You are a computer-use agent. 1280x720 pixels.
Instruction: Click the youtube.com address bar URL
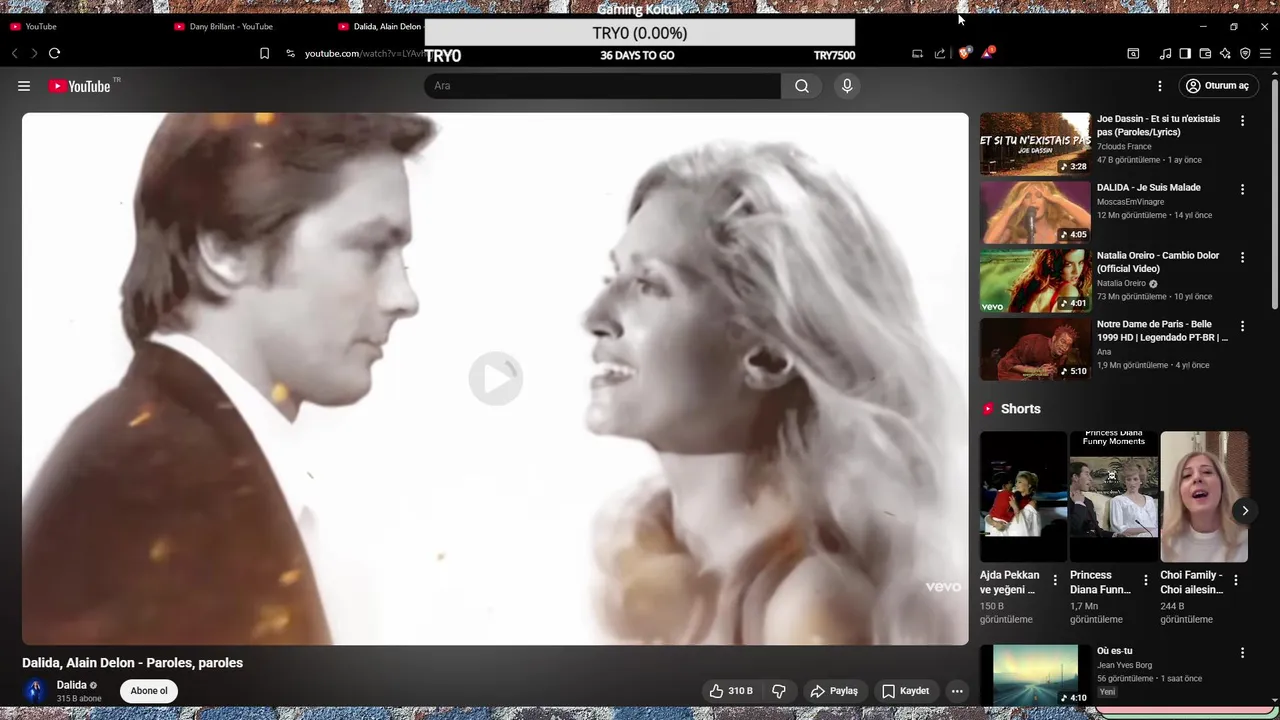(364, 53)
